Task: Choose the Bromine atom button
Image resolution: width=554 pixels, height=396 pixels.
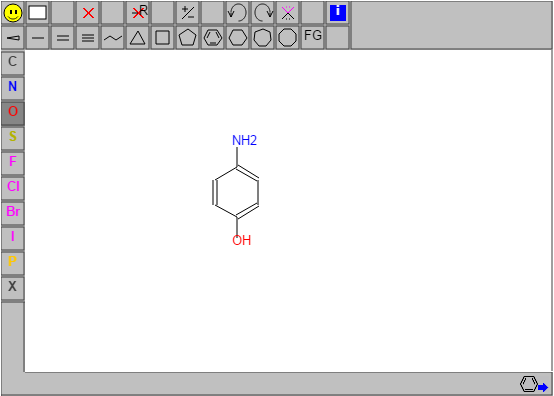Action: (x=13, y=213)
